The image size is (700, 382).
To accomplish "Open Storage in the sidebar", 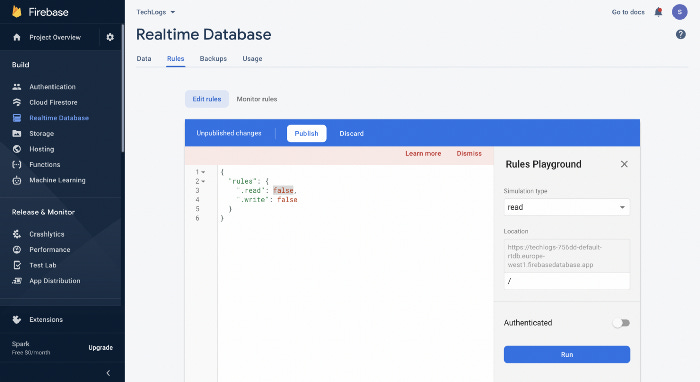I will click(x=42, y=133).
